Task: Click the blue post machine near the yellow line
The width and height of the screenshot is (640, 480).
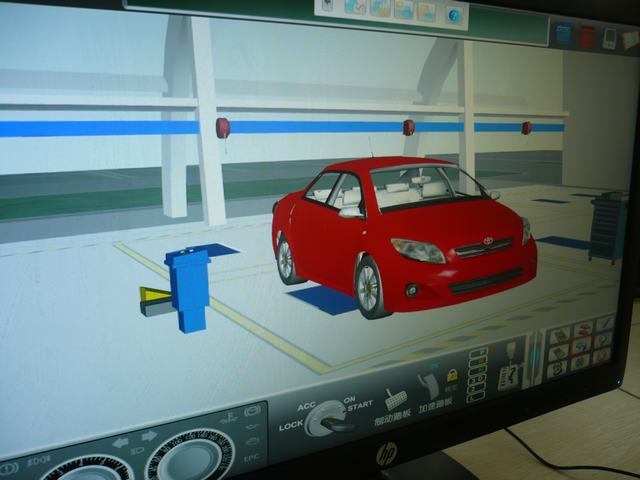Action: tap(188, 289)
